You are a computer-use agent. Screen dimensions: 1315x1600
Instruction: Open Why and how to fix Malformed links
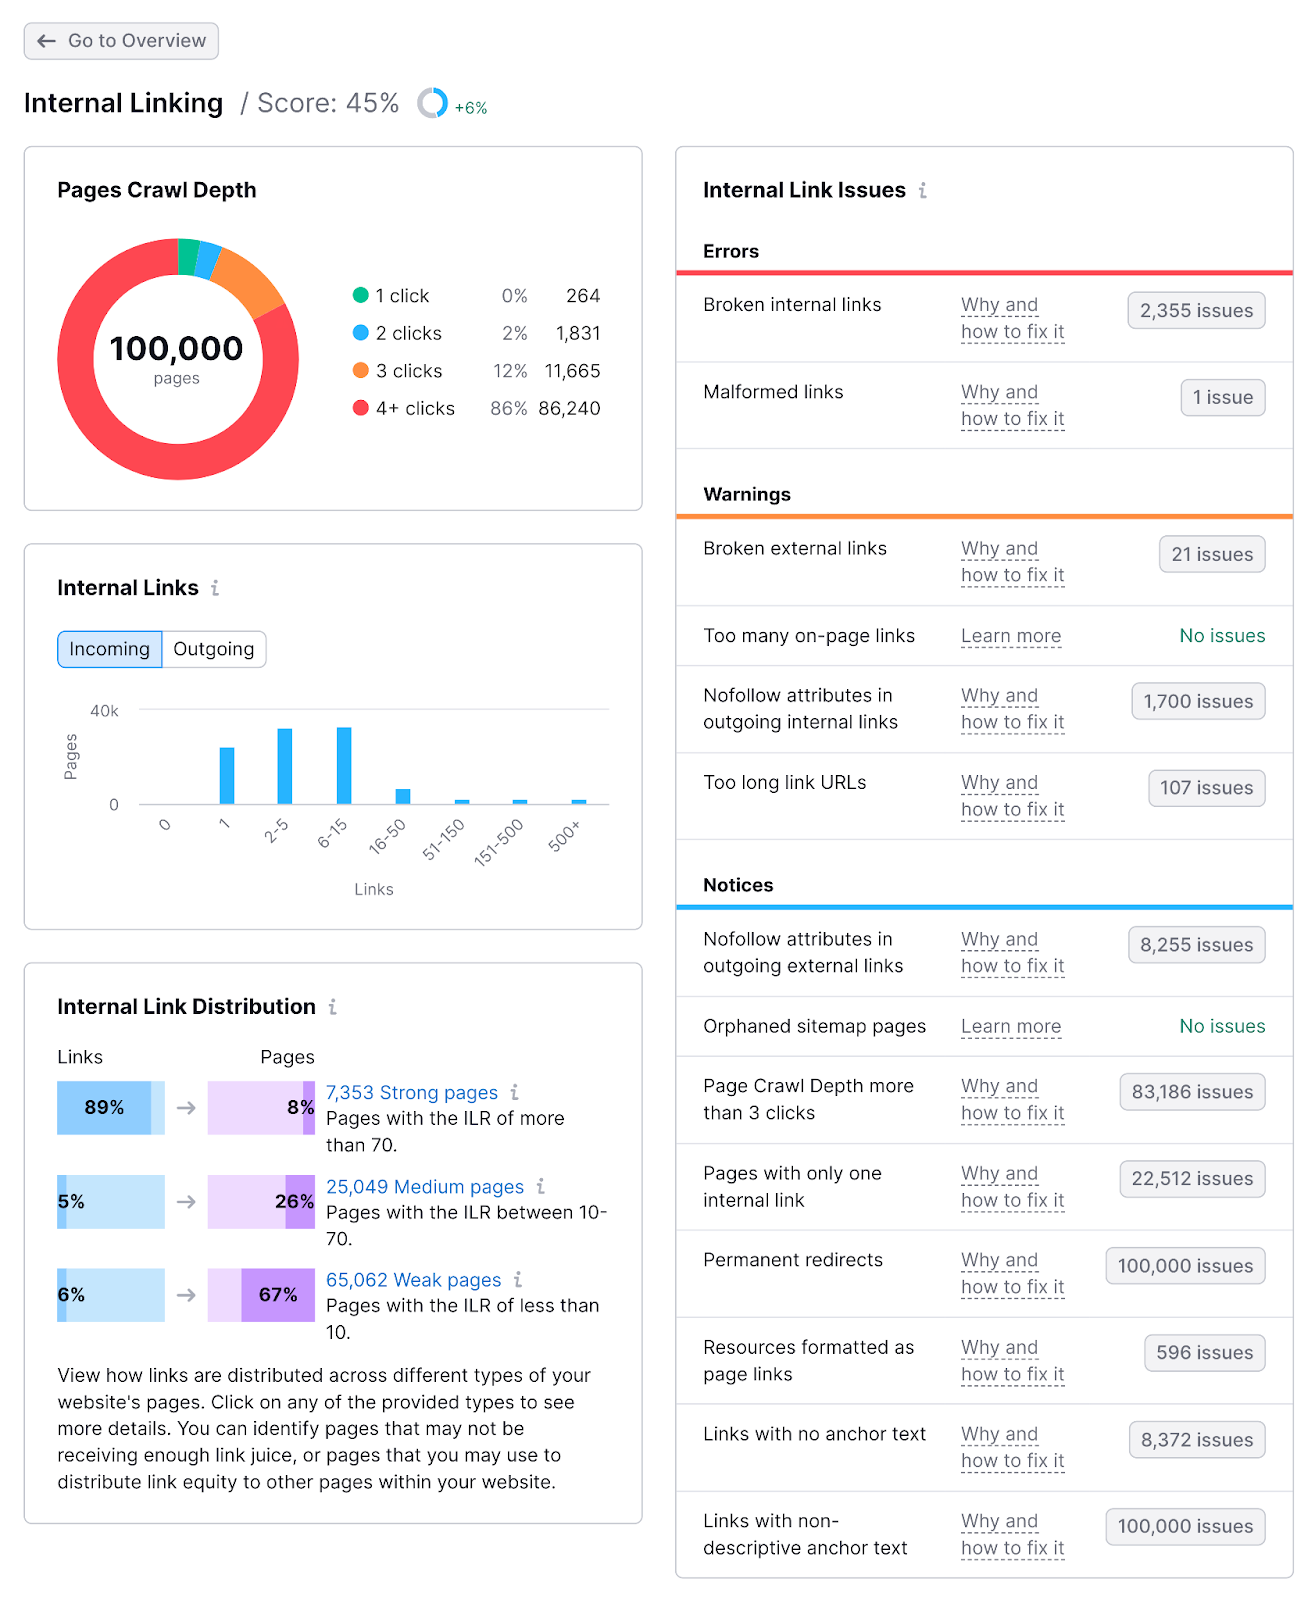1011,405
